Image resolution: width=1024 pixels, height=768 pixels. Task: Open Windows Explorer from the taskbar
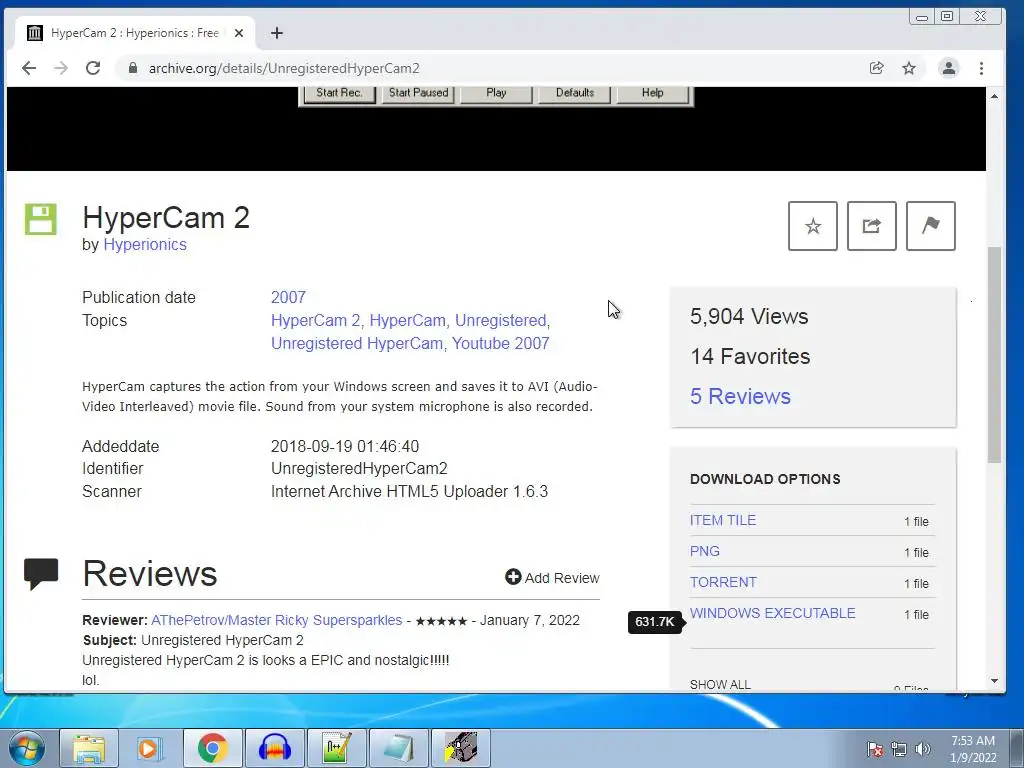89,748
